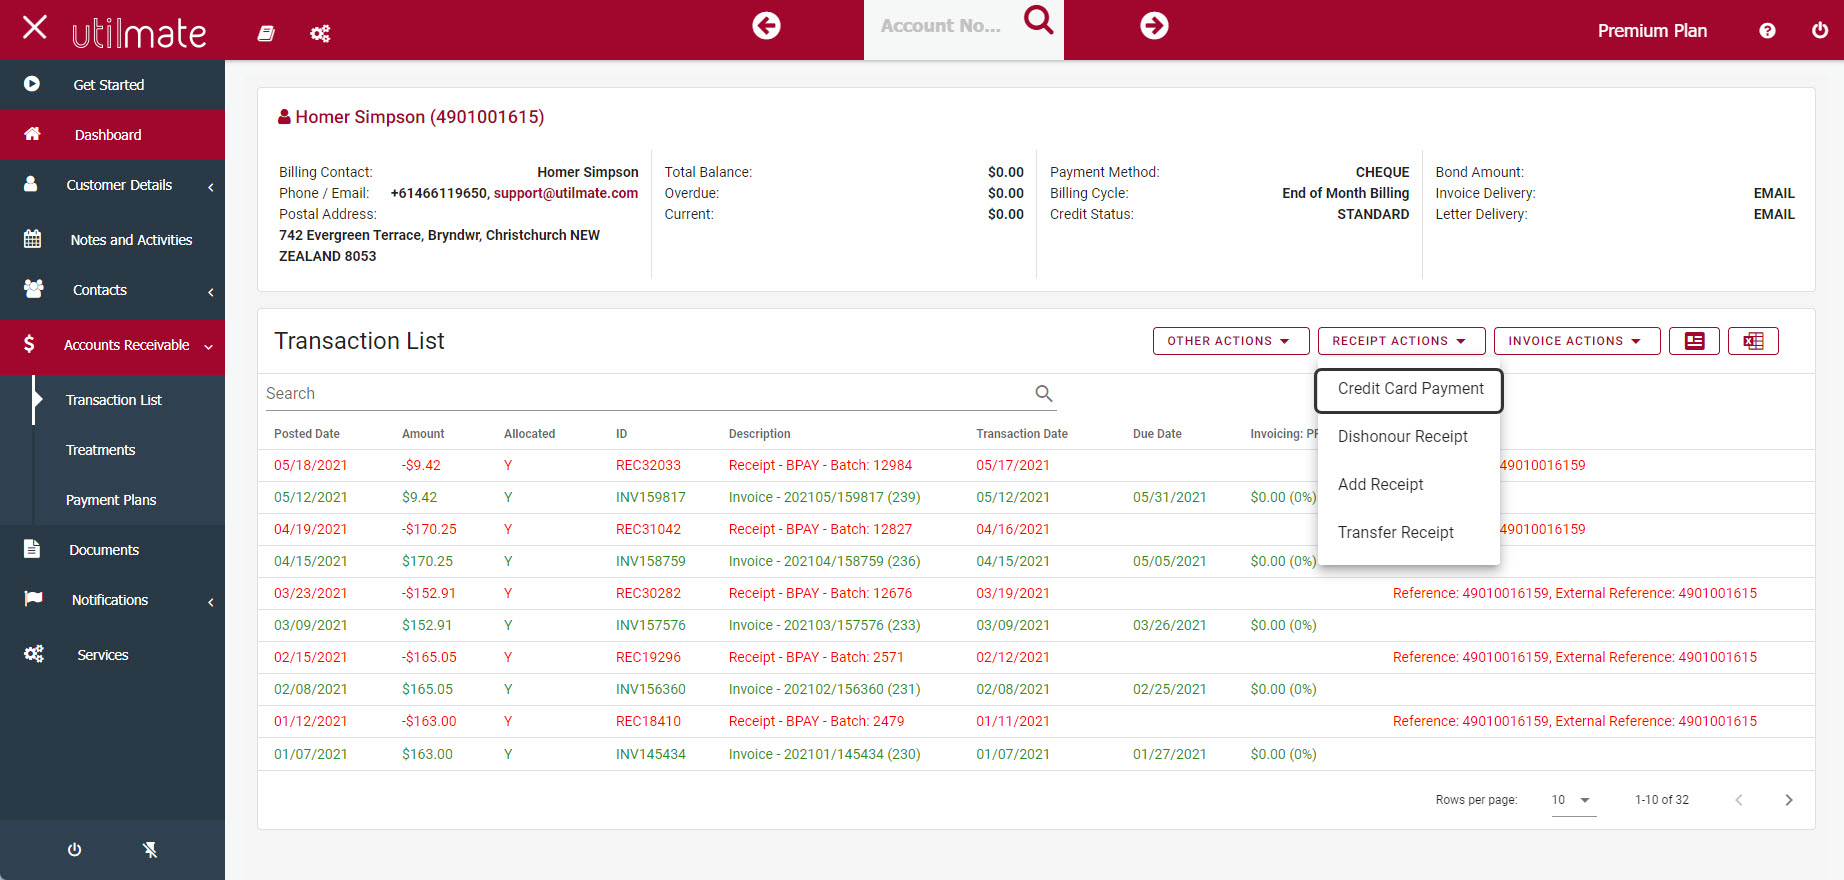
Task: Change rows per page dropdown
Action: coord(1572,800)
